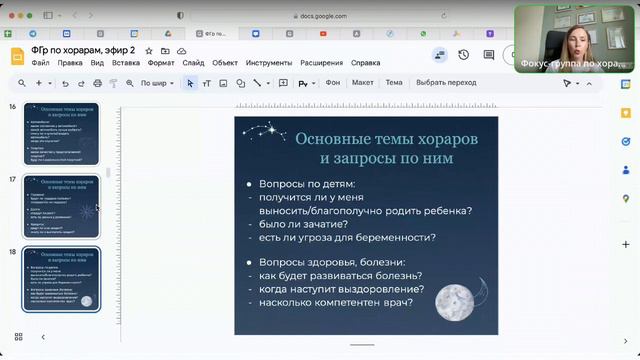Add a new slide with plus icon
This screenshot has width=640, height=360.
coord(39,83)
